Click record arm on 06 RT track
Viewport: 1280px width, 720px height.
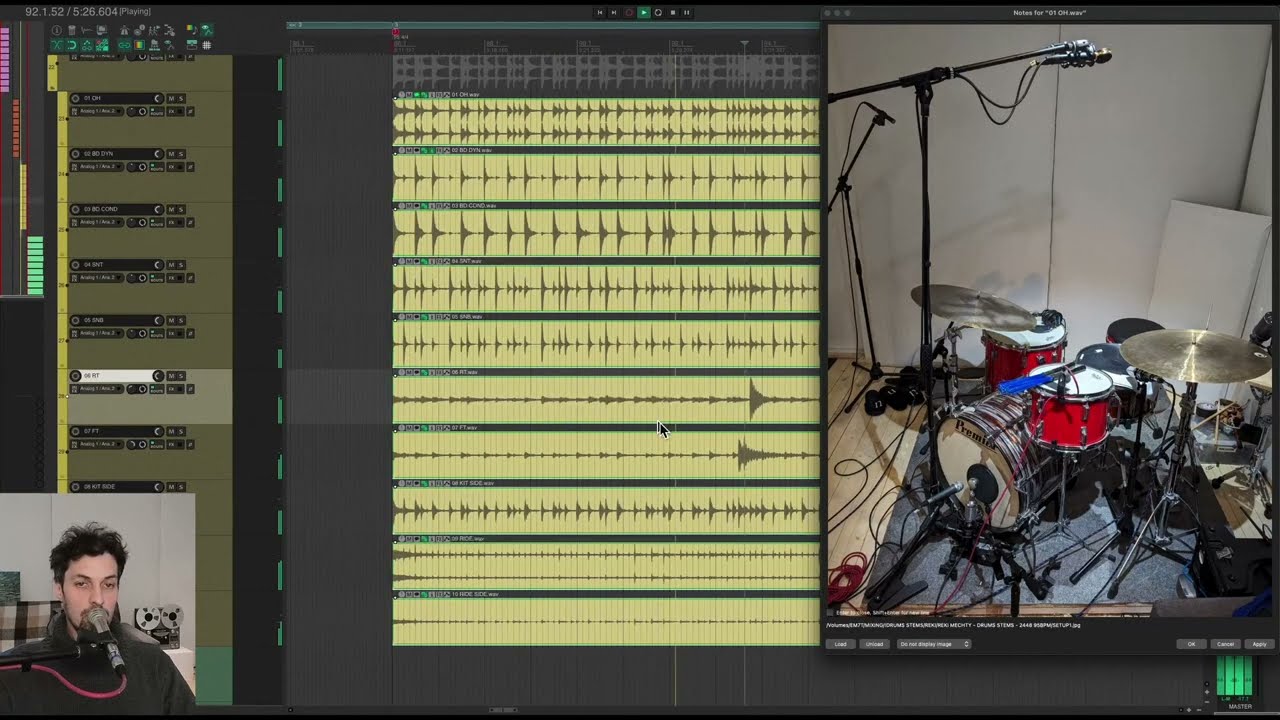[75, 376]
